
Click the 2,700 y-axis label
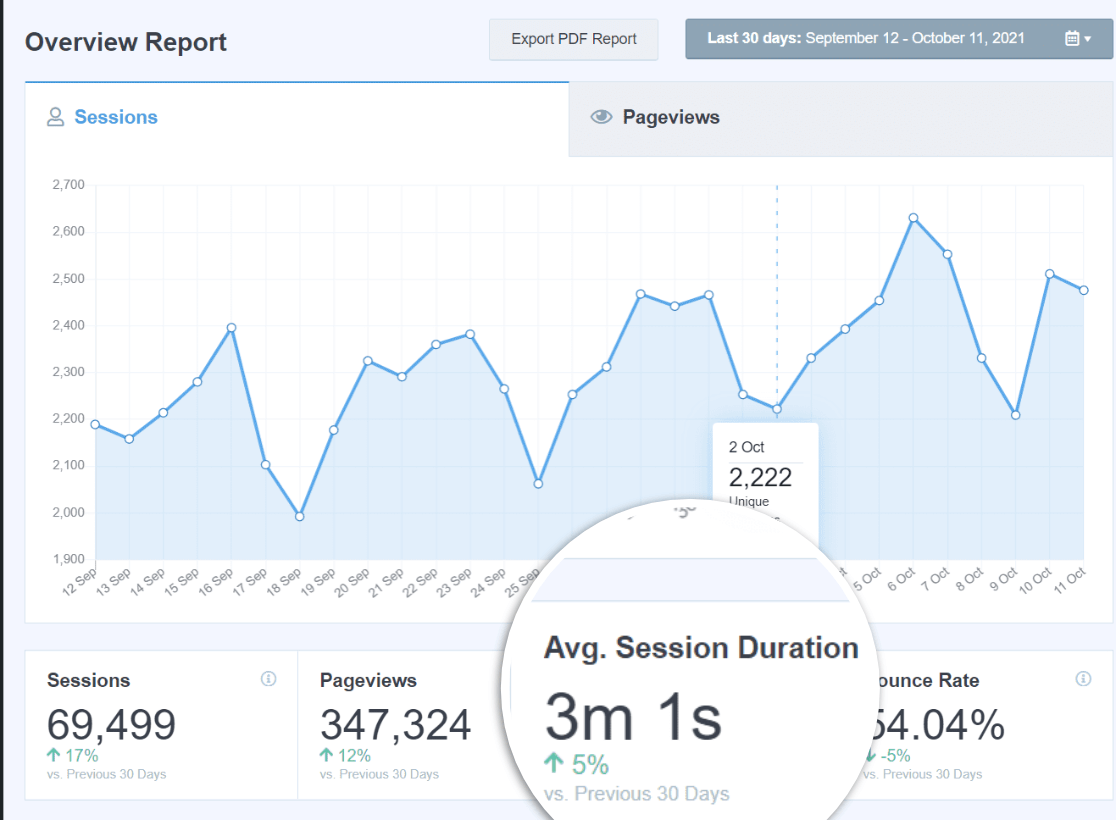point(68,185)
